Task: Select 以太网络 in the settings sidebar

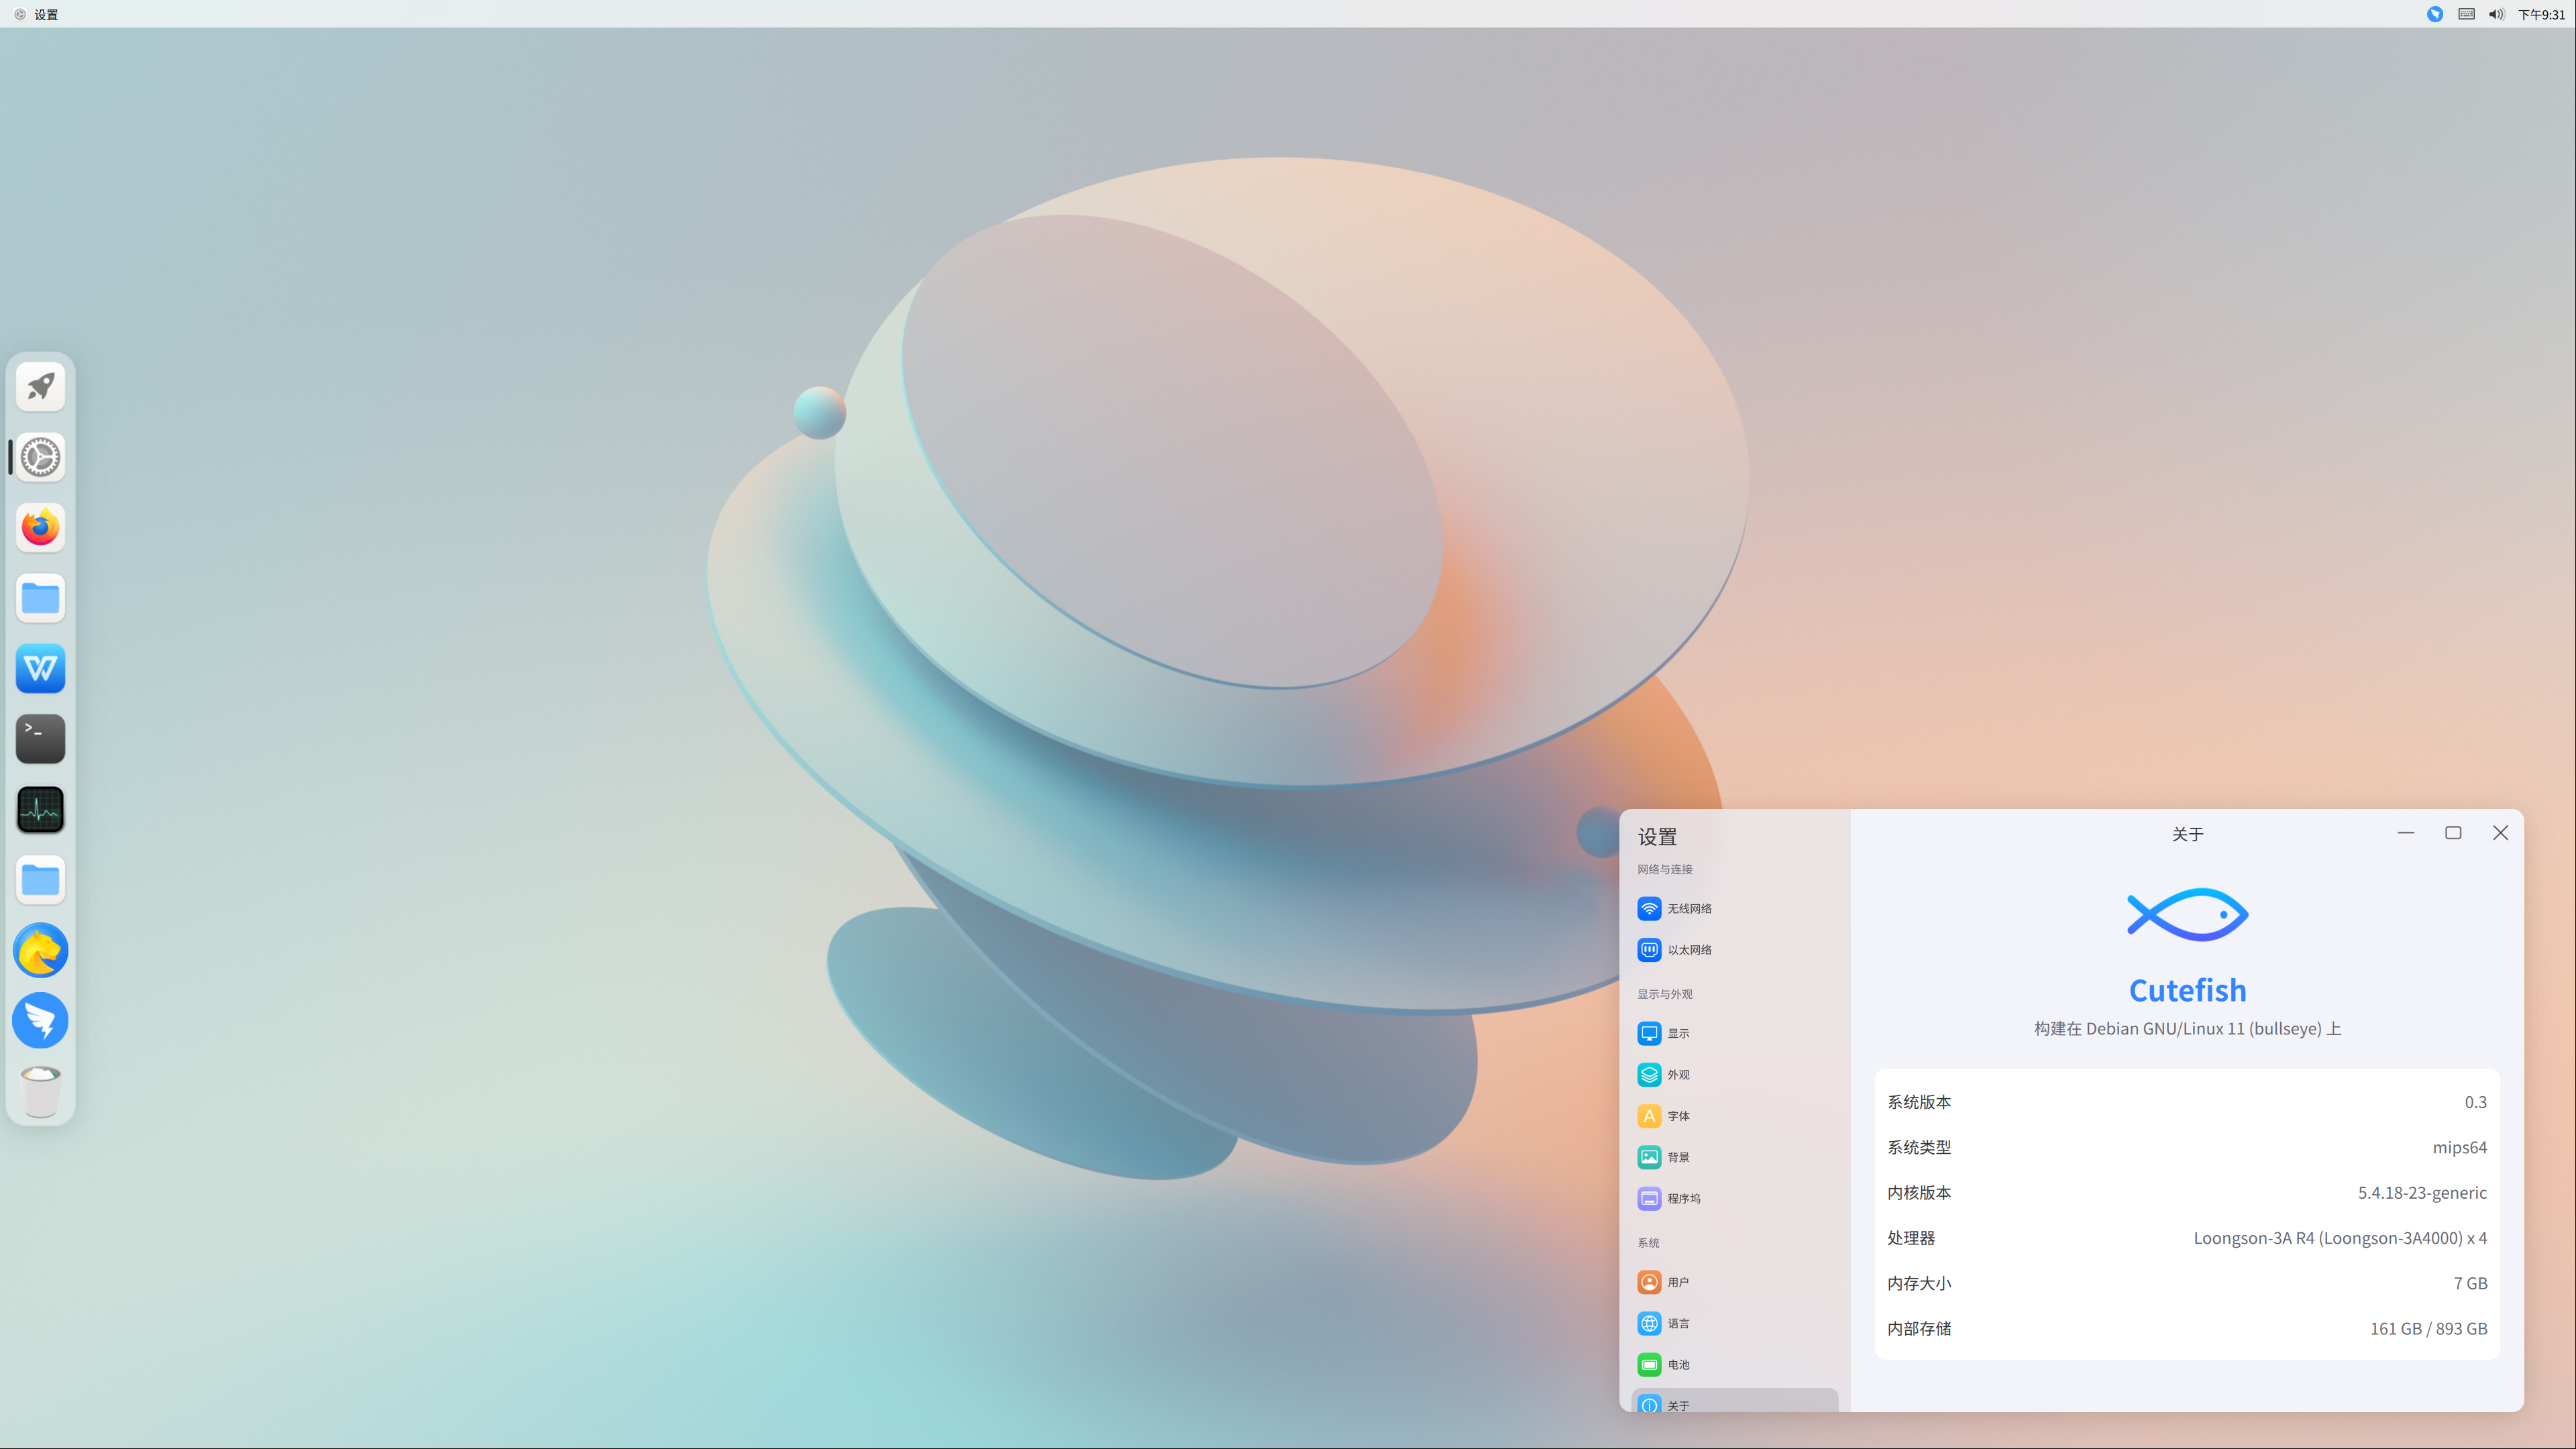Action: [x=1734, y=949]
